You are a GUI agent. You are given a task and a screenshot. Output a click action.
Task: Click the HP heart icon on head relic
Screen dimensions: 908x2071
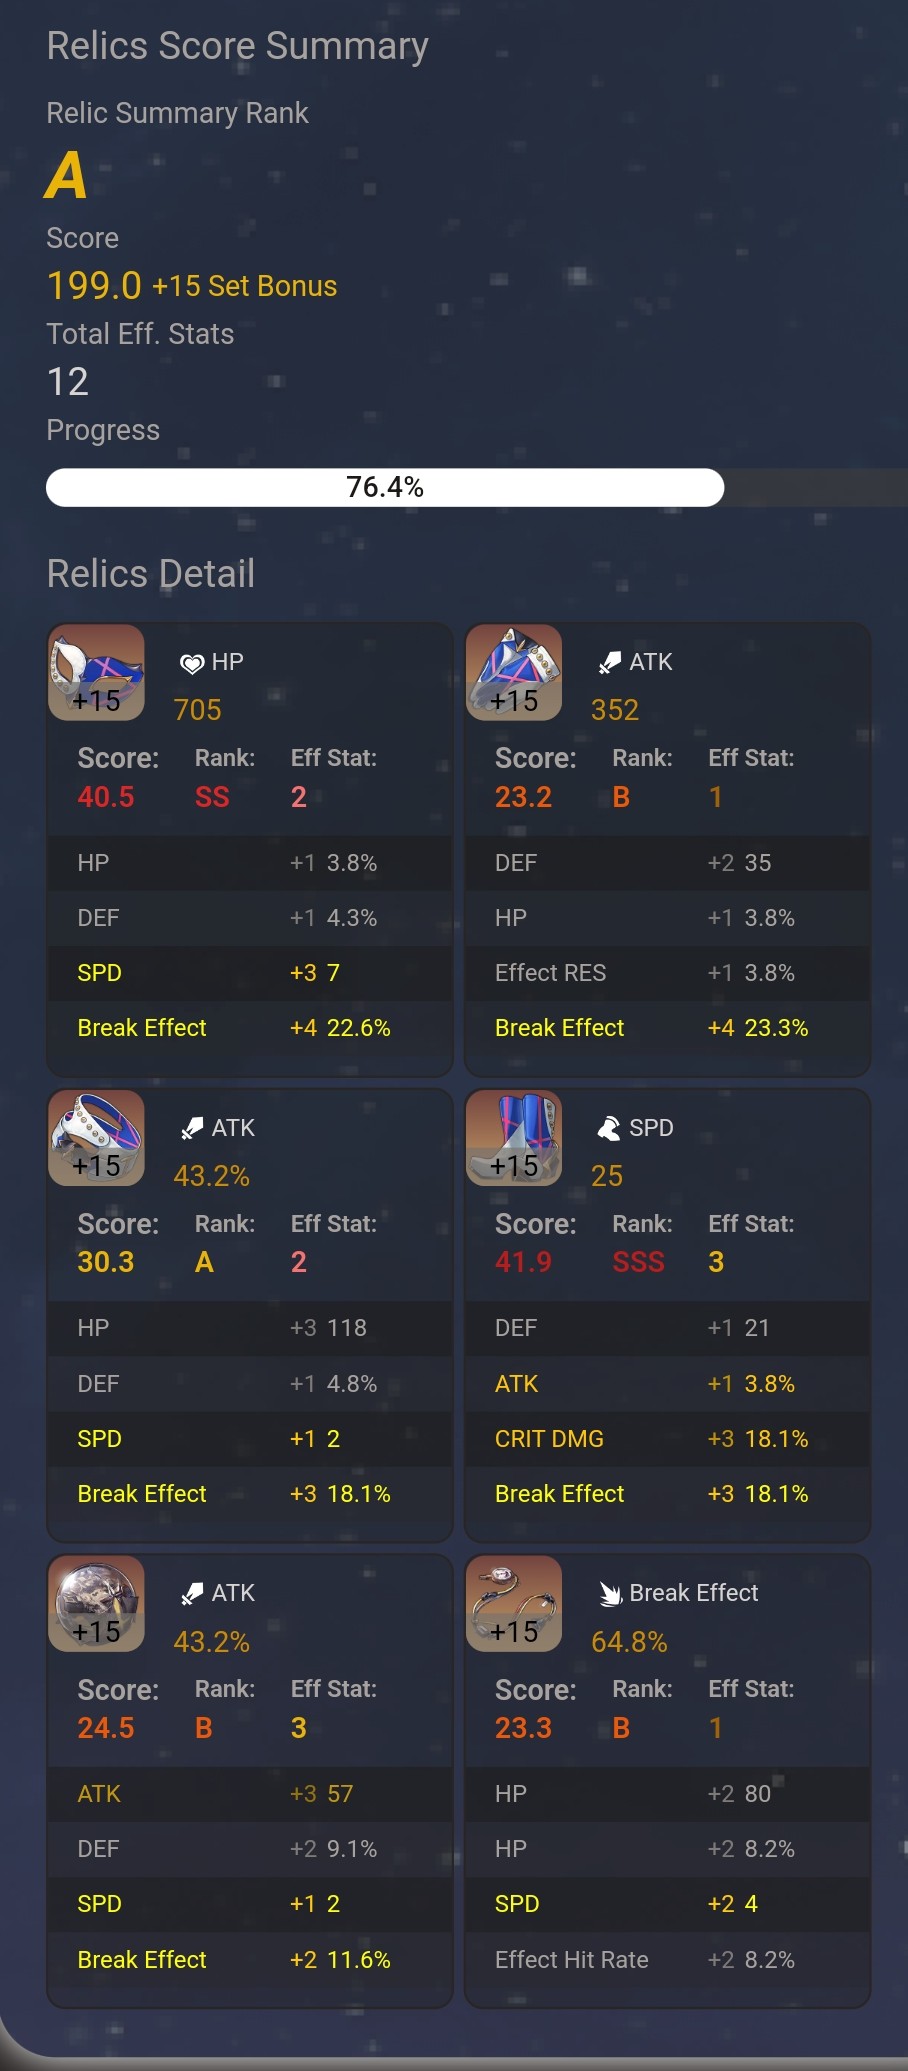191,663
